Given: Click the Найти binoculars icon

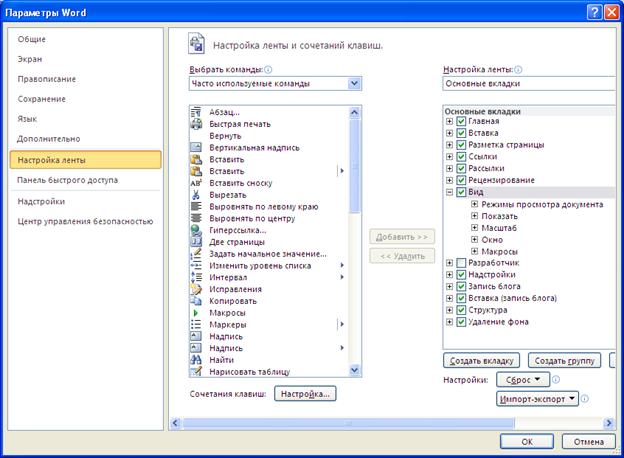Looking at the screenshot, I should tap(197, 360).
